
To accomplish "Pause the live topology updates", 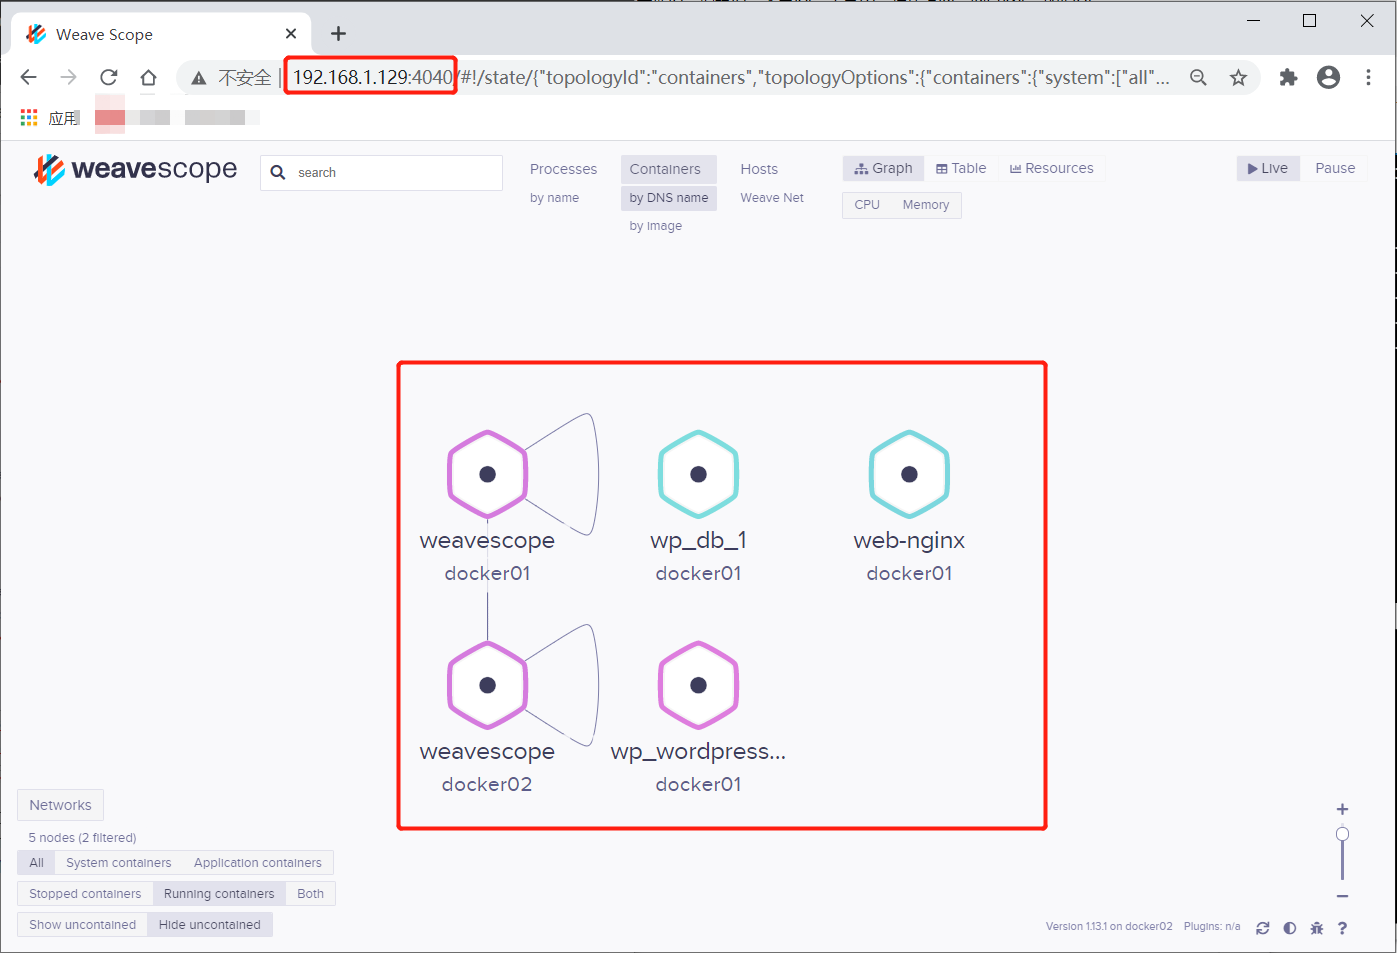I will click(x=1335, y=168).
